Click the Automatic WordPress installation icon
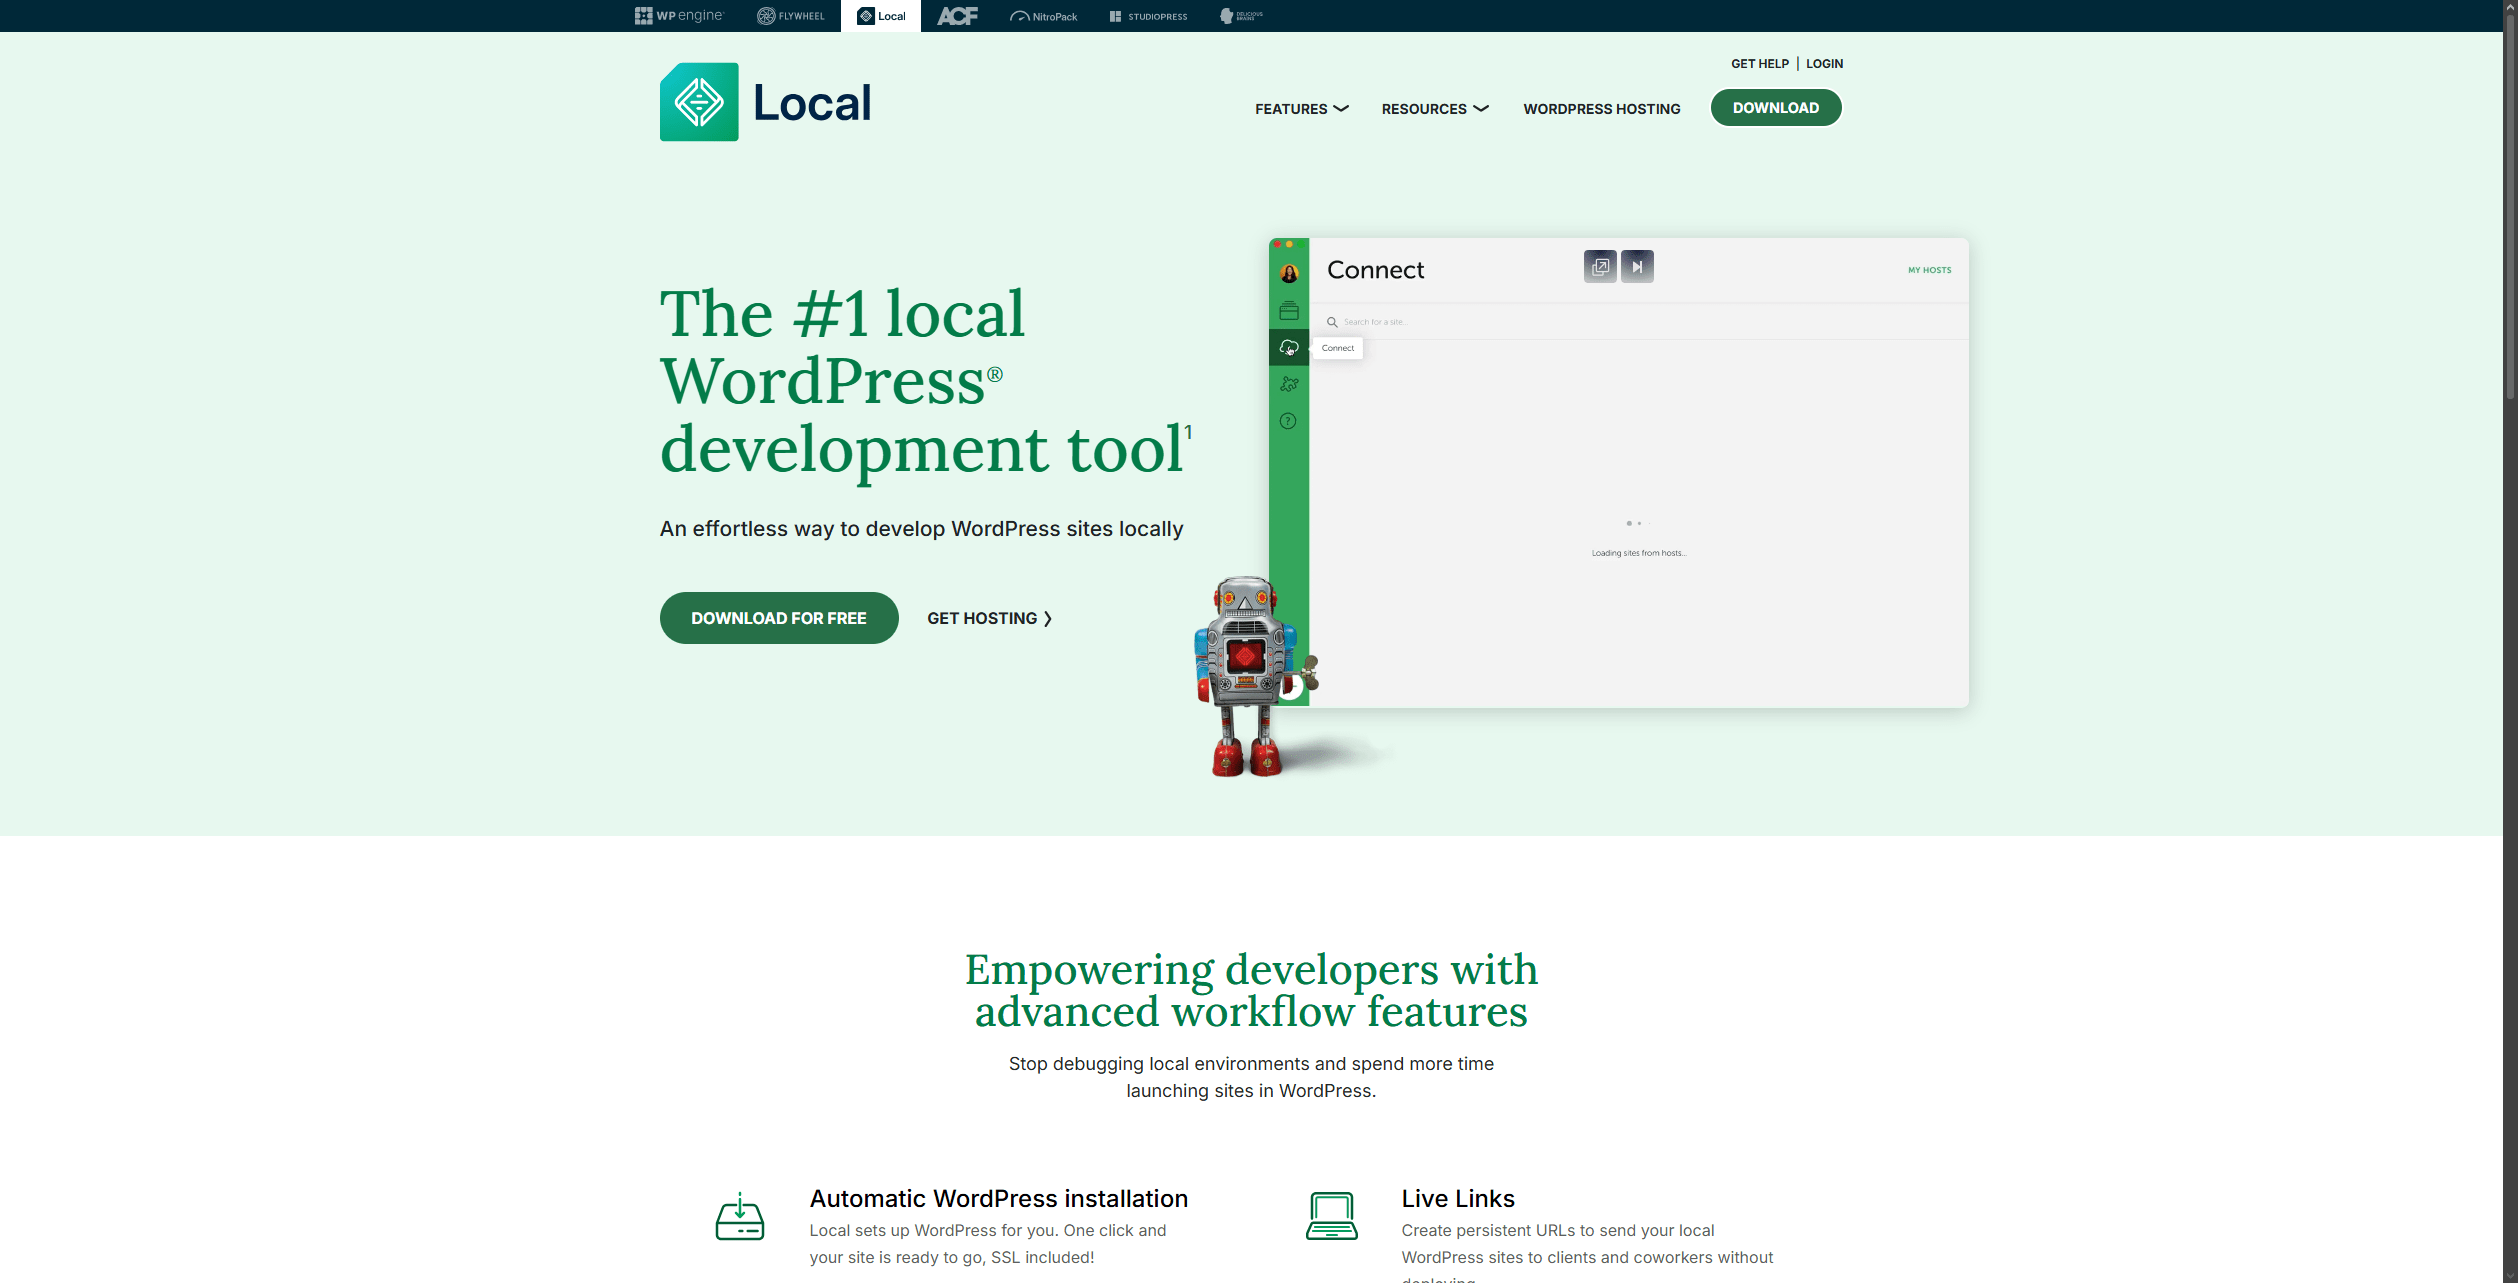Screen dimensions: 2518x1283 pos(740,1216)
